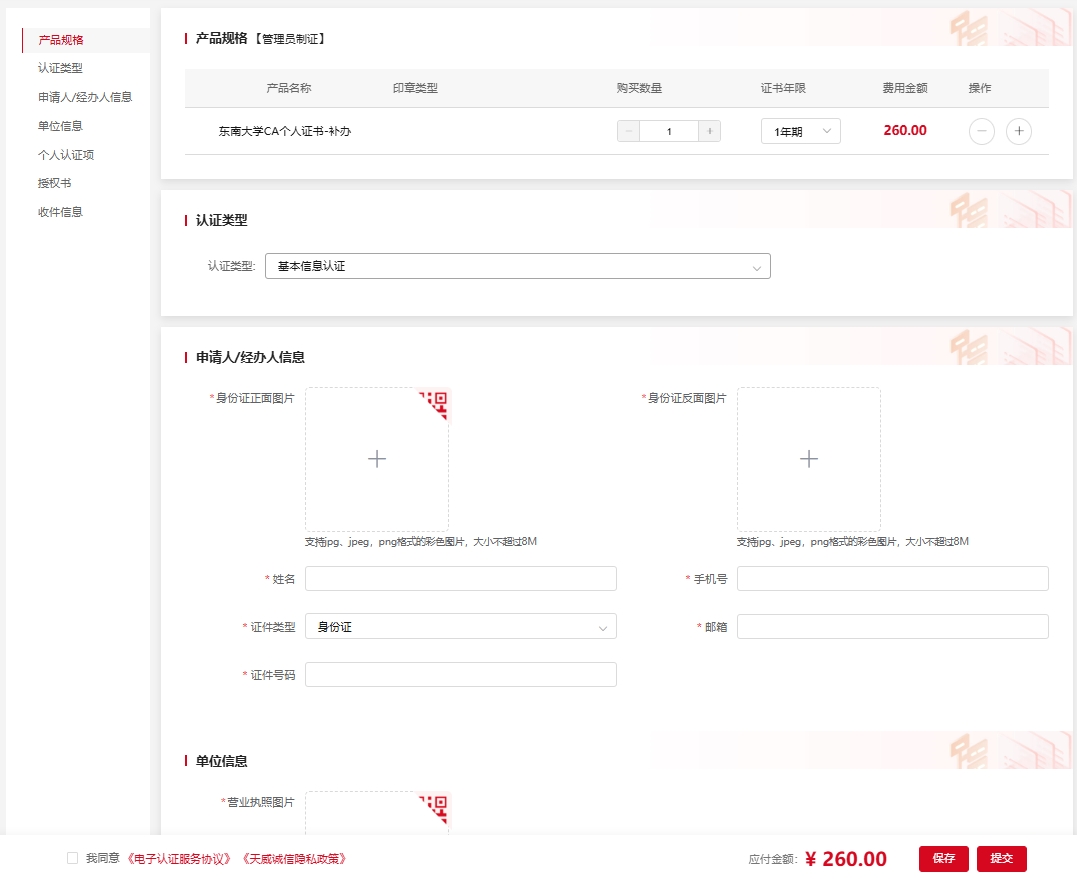Open the 证件类型 dropdown showing 身份证

[460, 627]
